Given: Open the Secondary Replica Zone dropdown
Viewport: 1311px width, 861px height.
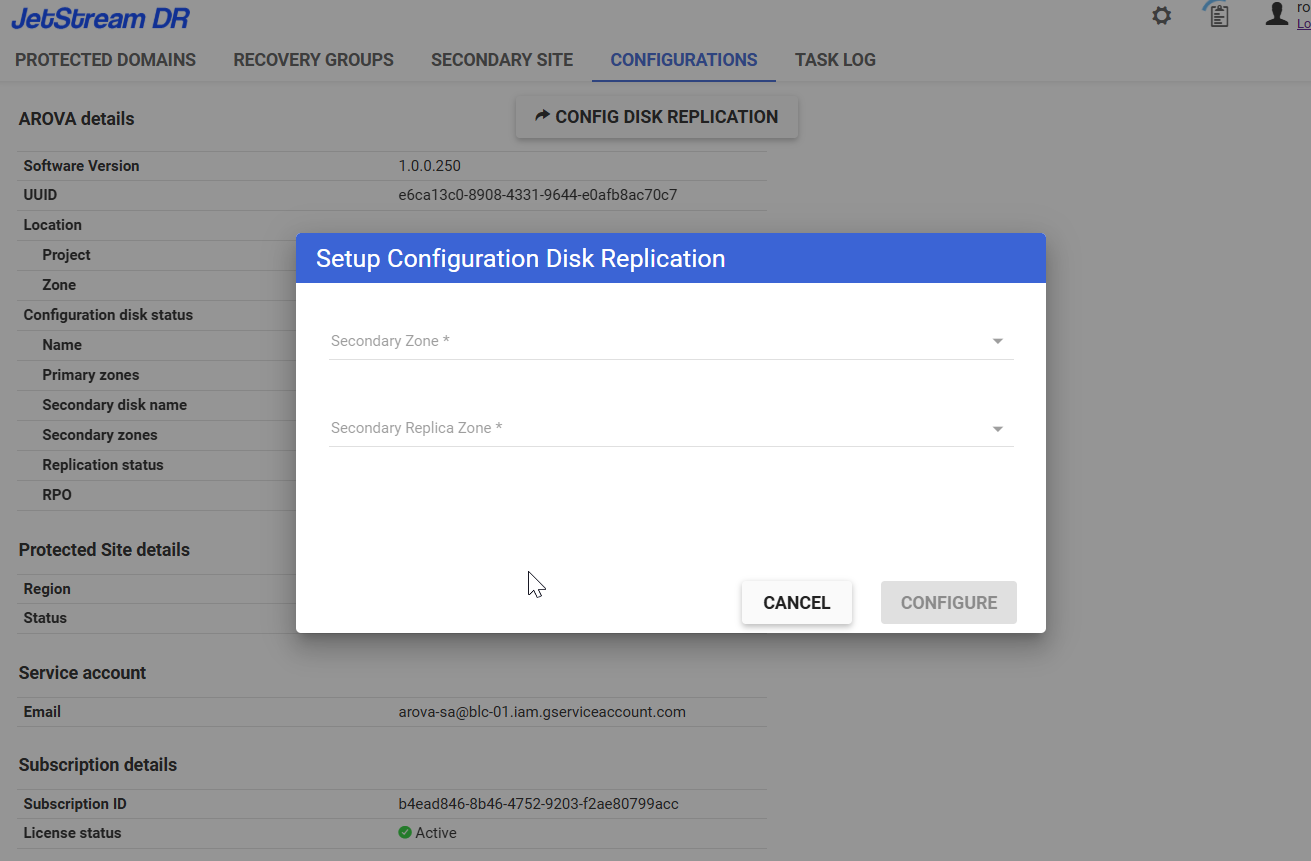Looking at the screenshot, I should tap(670, 428).
